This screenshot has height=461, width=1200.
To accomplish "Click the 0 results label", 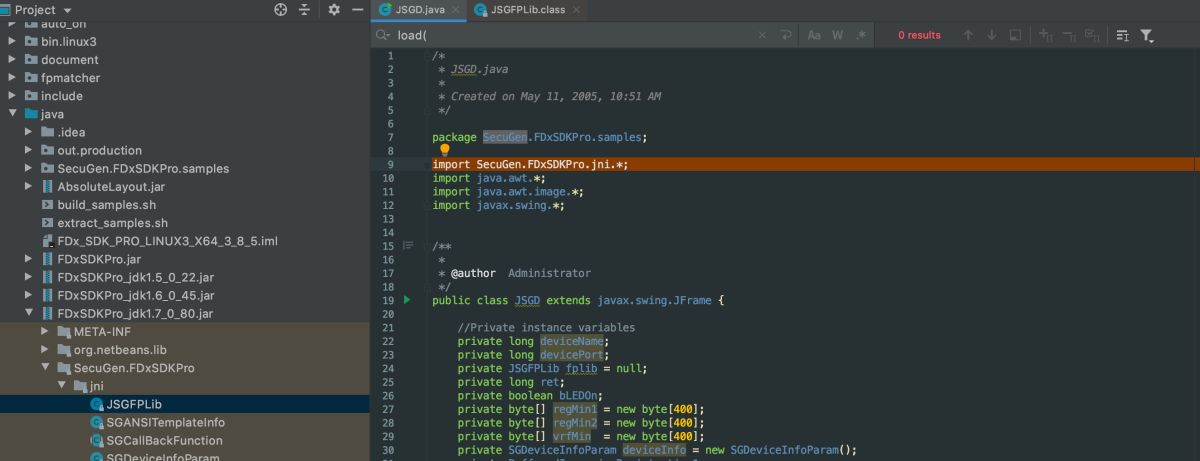I will click(919, 35).
